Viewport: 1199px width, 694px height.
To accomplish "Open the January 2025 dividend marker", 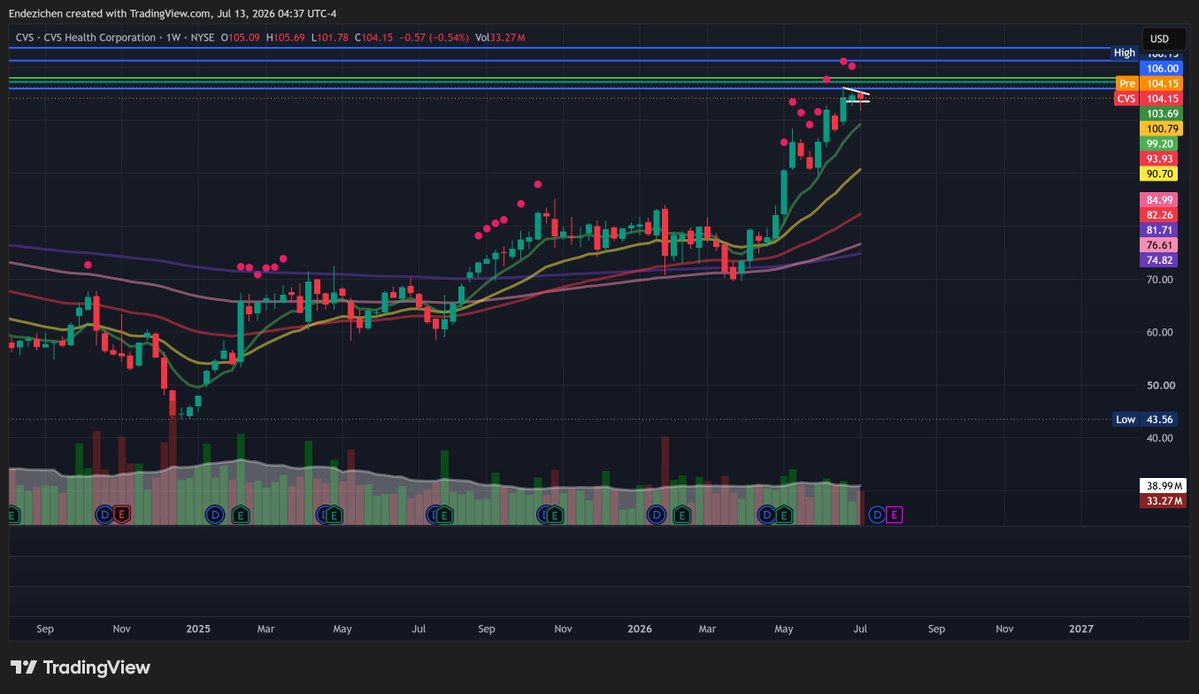I will coord(215,514).
